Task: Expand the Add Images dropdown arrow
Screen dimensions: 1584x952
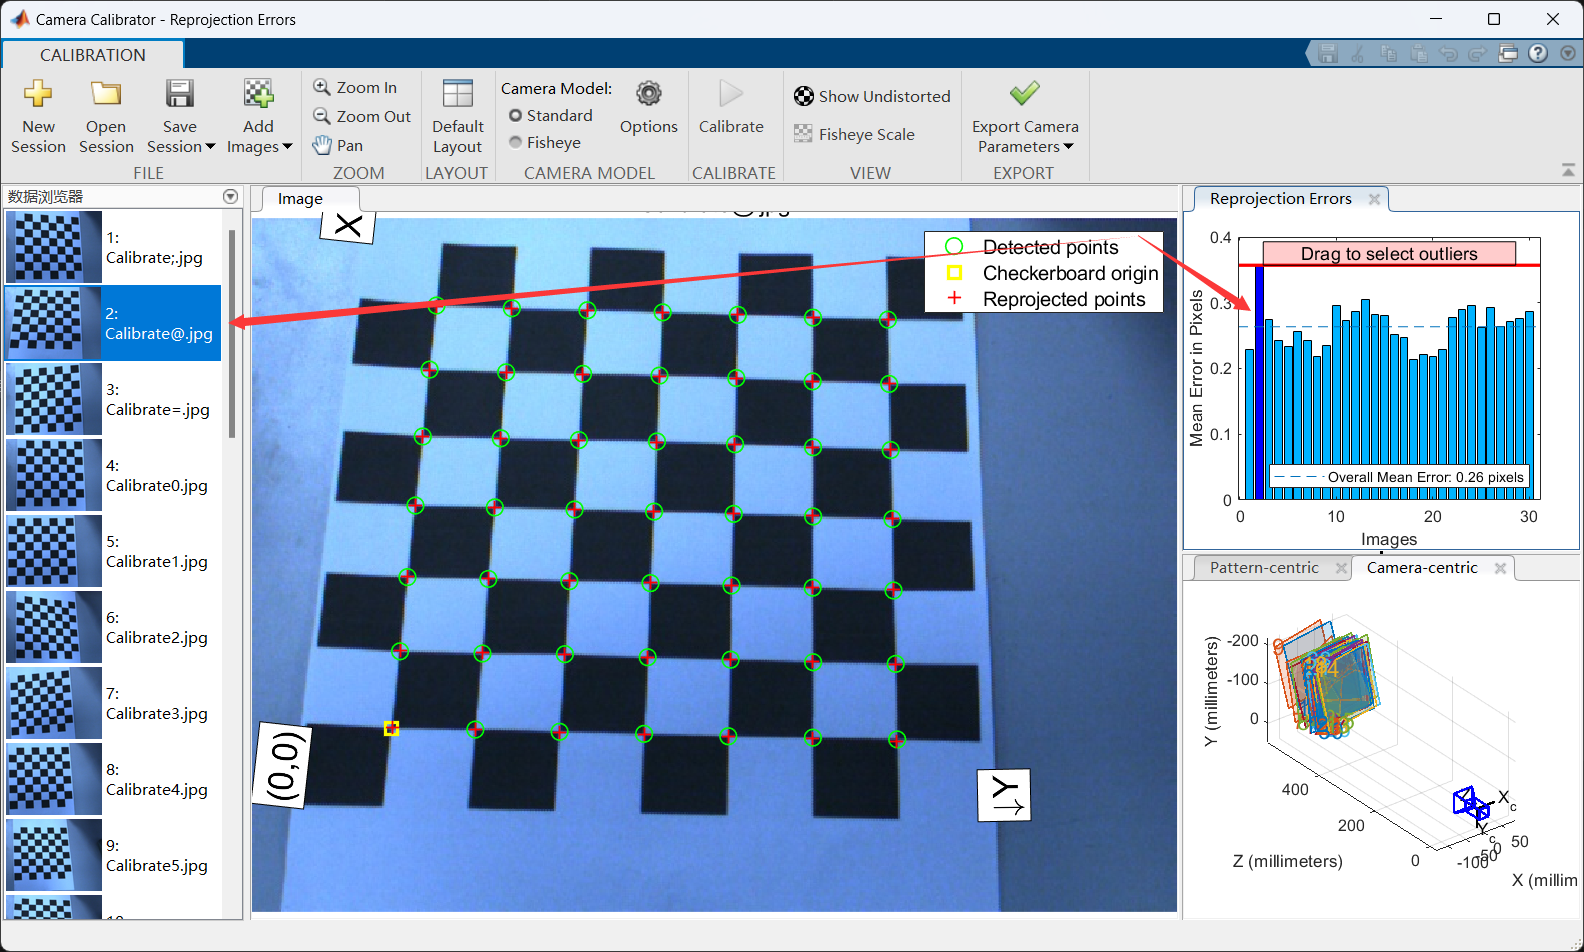Action: pos(288,147)
